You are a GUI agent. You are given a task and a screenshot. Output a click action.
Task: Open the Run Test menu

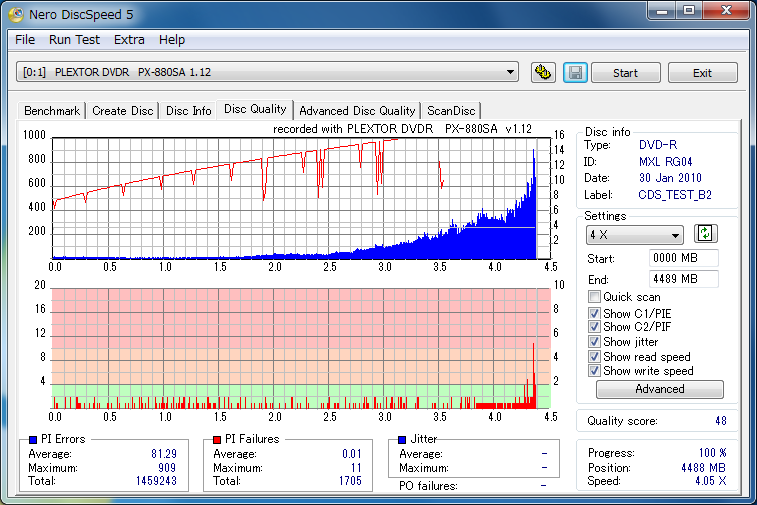point(74,40)
